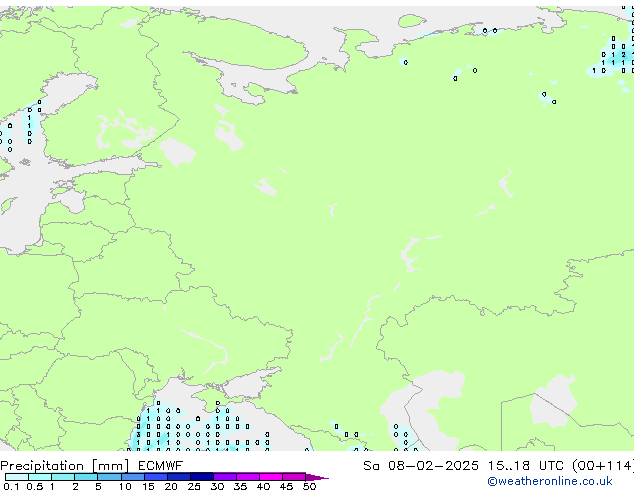Click the "Sa 08-02-2025" date text

coord(421,466)
